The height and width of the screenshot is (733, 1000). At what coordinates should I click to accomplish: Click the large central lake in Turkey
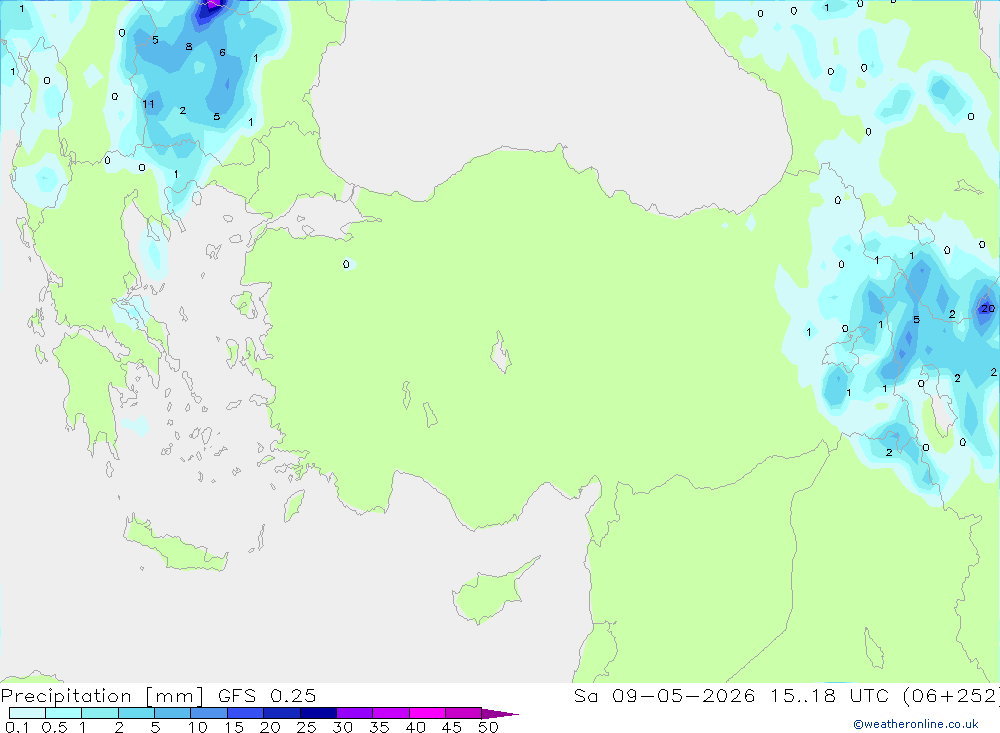(x=501, y=353)
